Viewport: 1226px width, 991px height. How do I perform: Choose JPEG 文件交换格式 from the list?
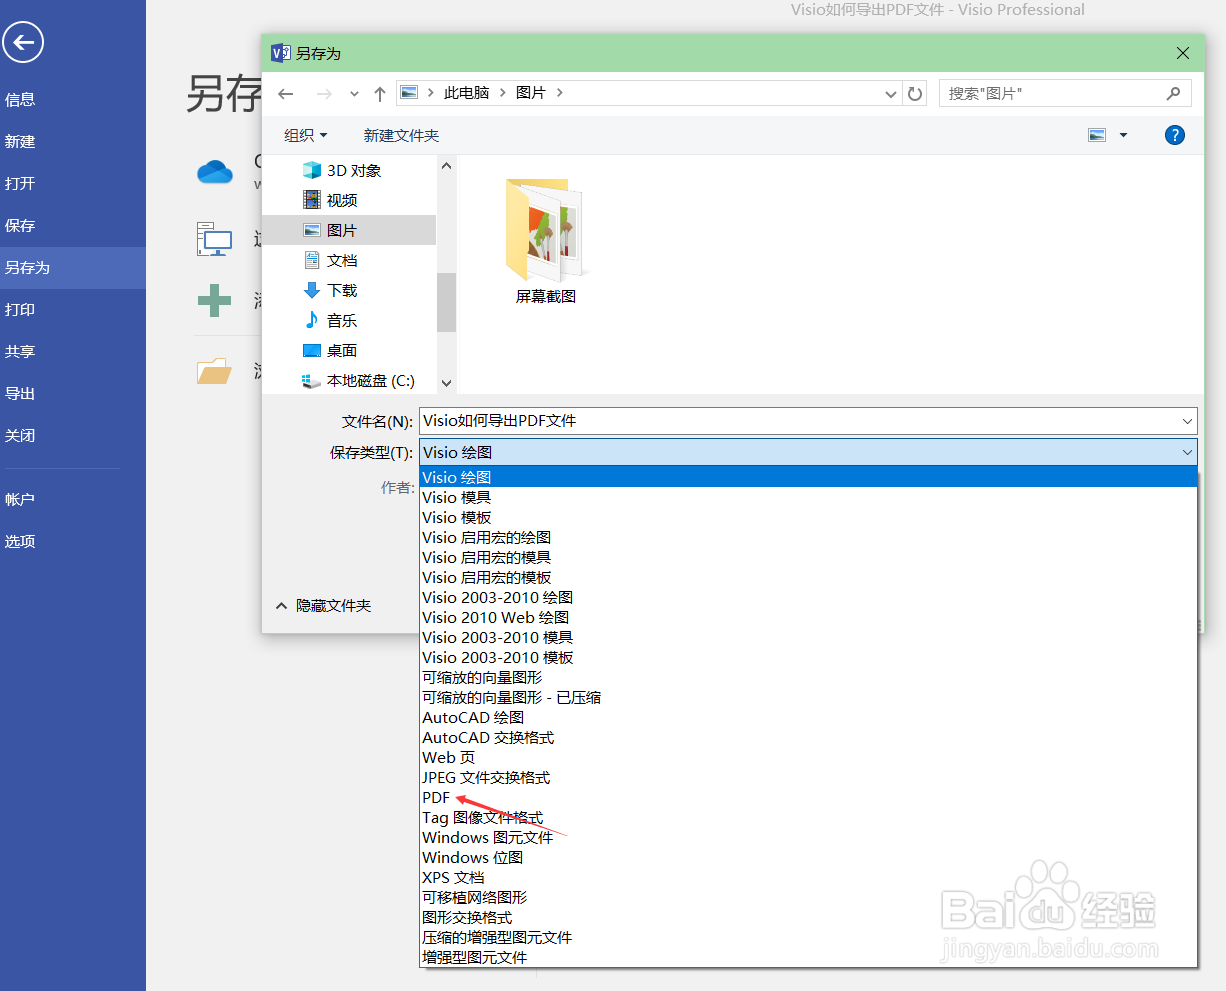click(x=808, y=778)
